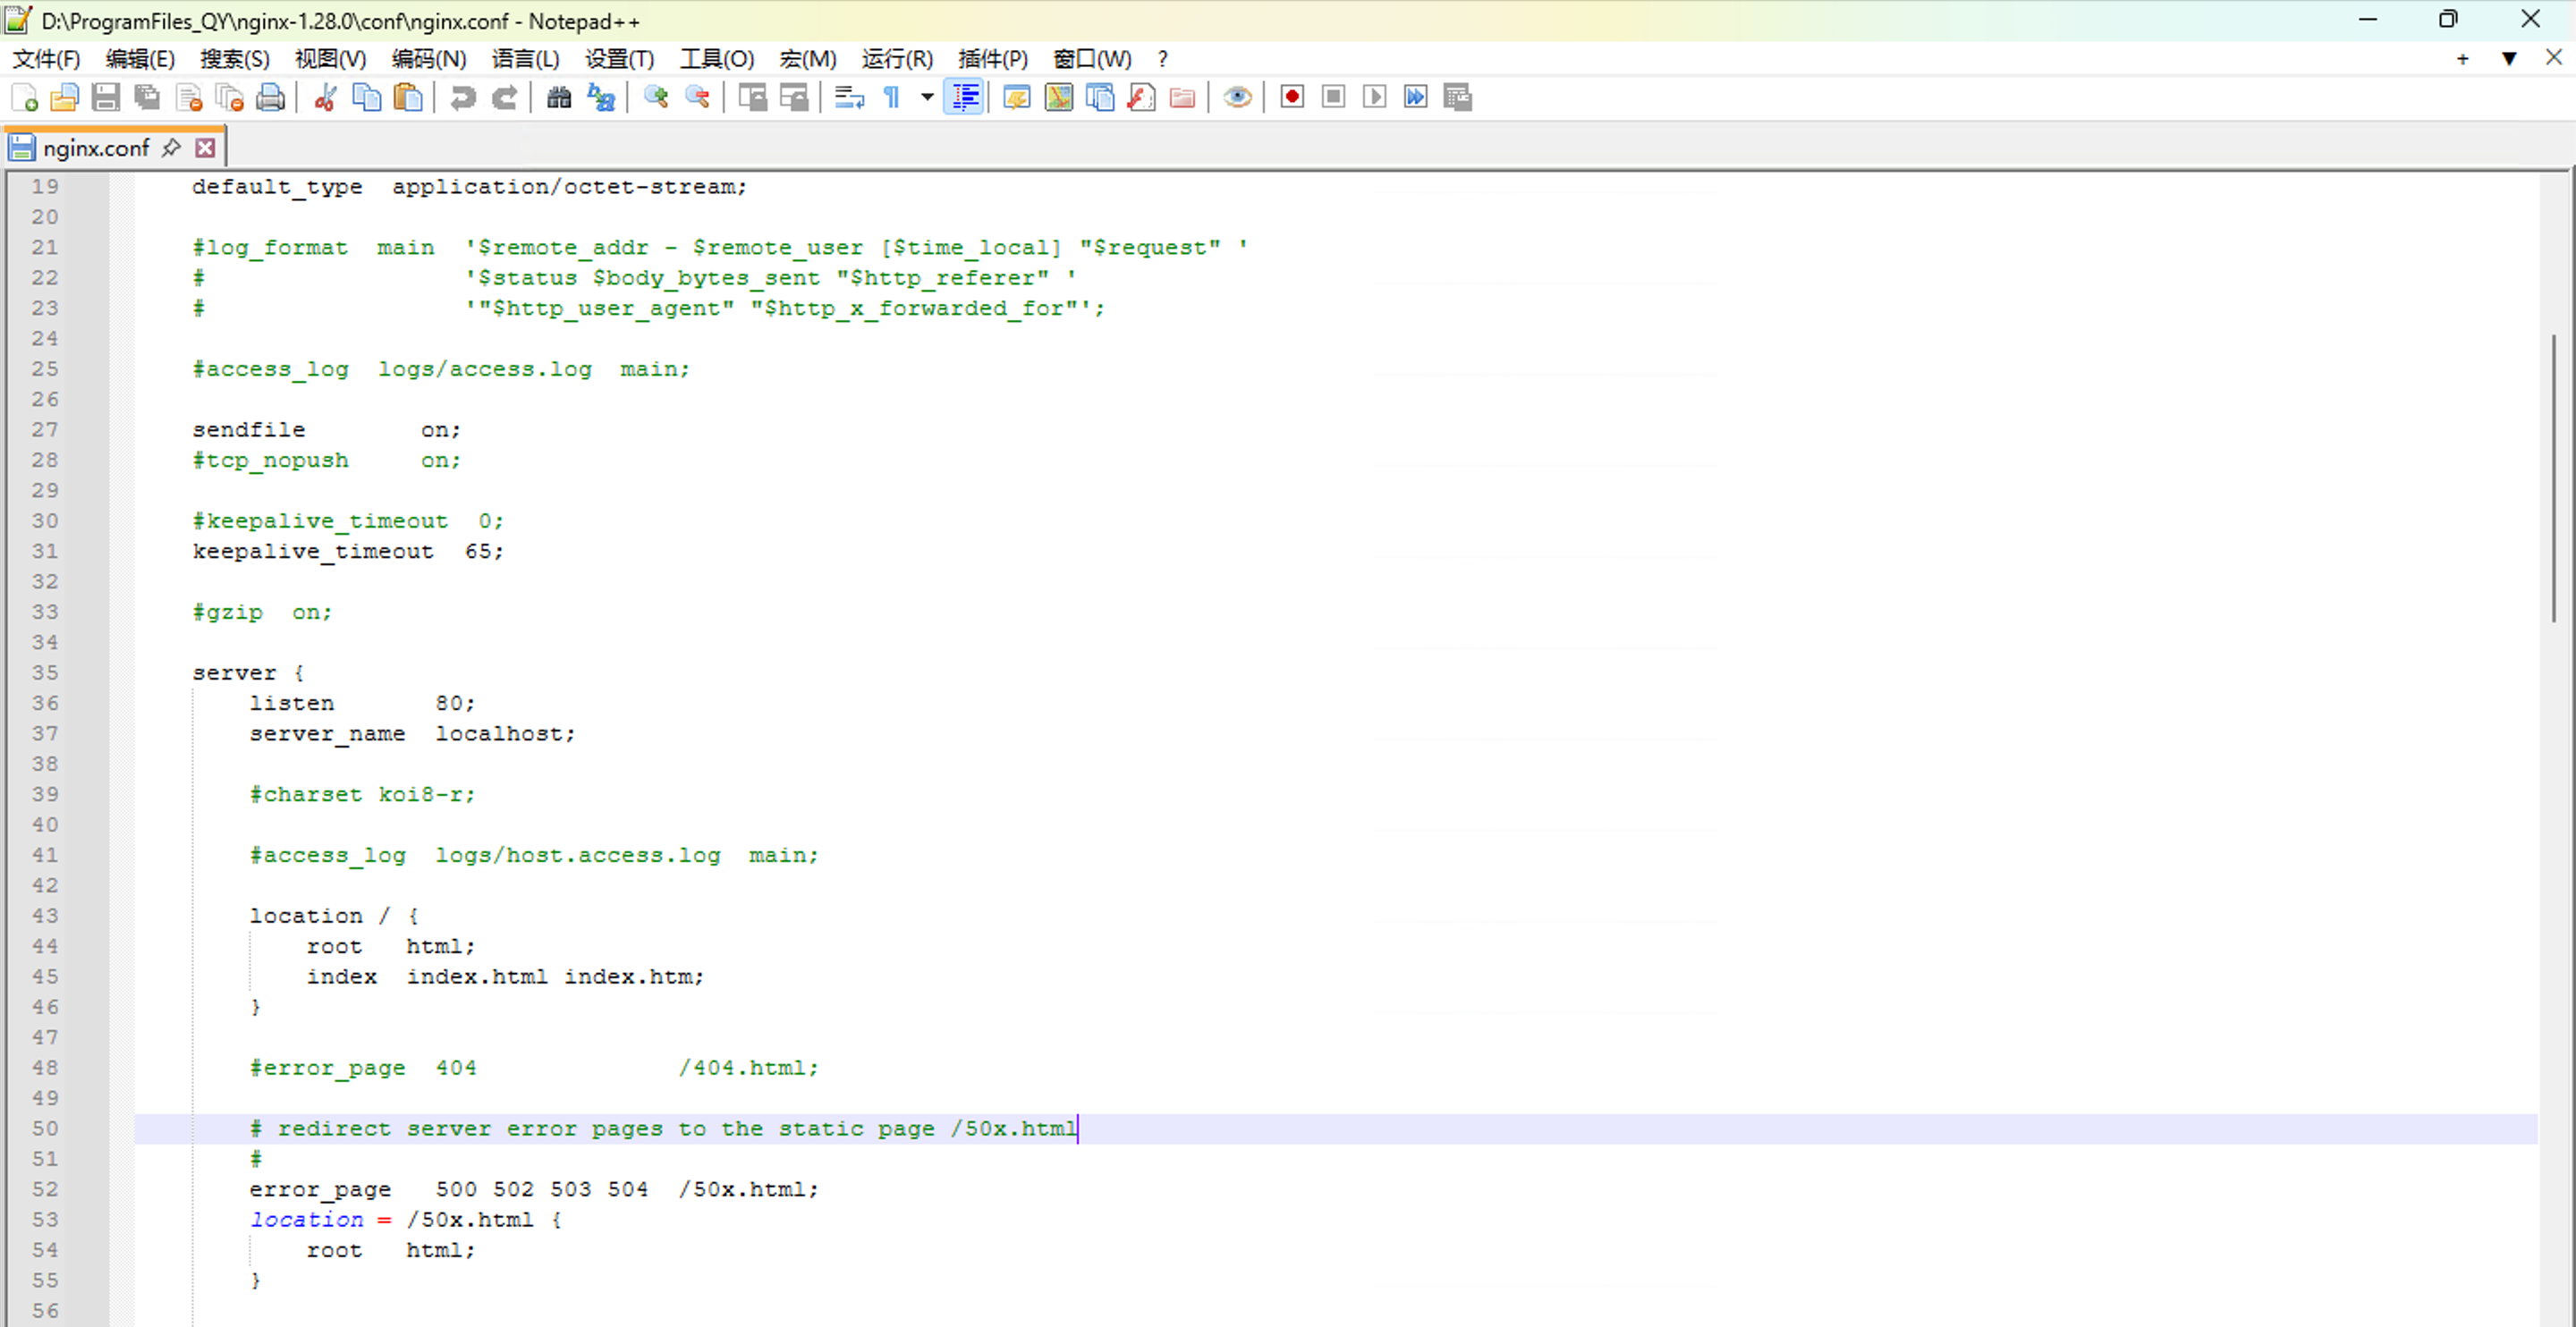Click the New file icon

tap(24, 97)
